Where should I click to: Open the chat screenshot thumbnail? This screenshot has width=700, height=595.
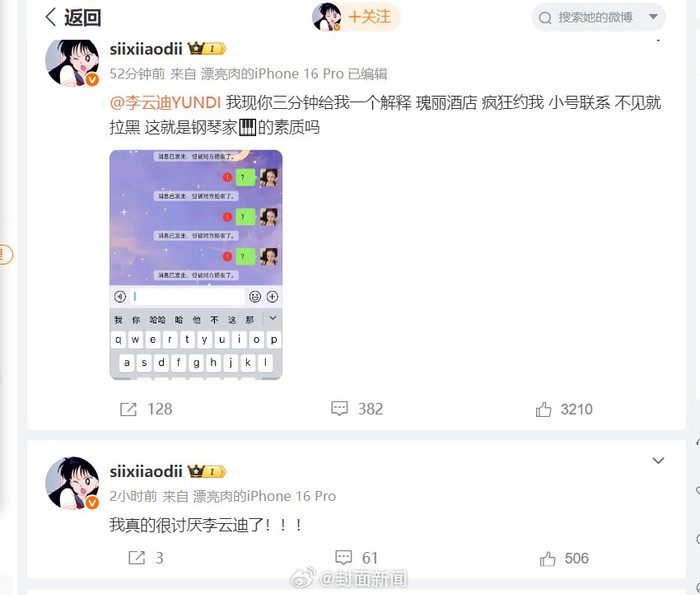tap(196, 265)
